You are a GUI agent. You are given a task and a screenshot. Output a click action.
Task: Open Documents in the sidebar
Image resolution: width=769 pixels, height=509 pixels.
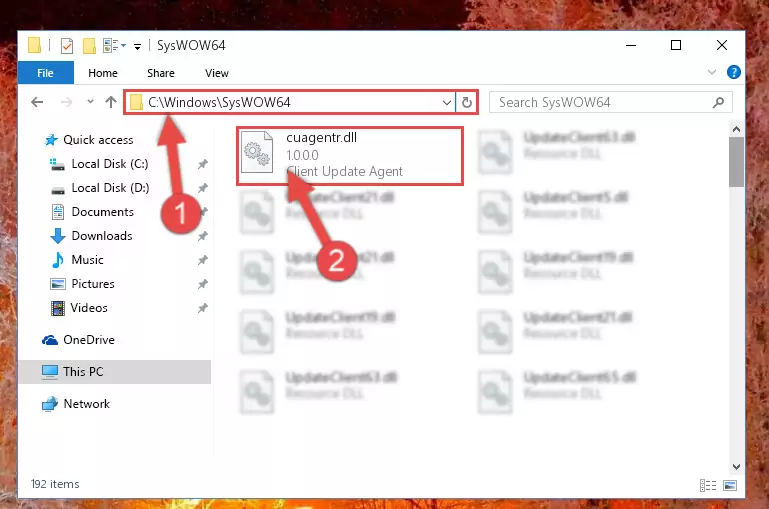point(103,212)
